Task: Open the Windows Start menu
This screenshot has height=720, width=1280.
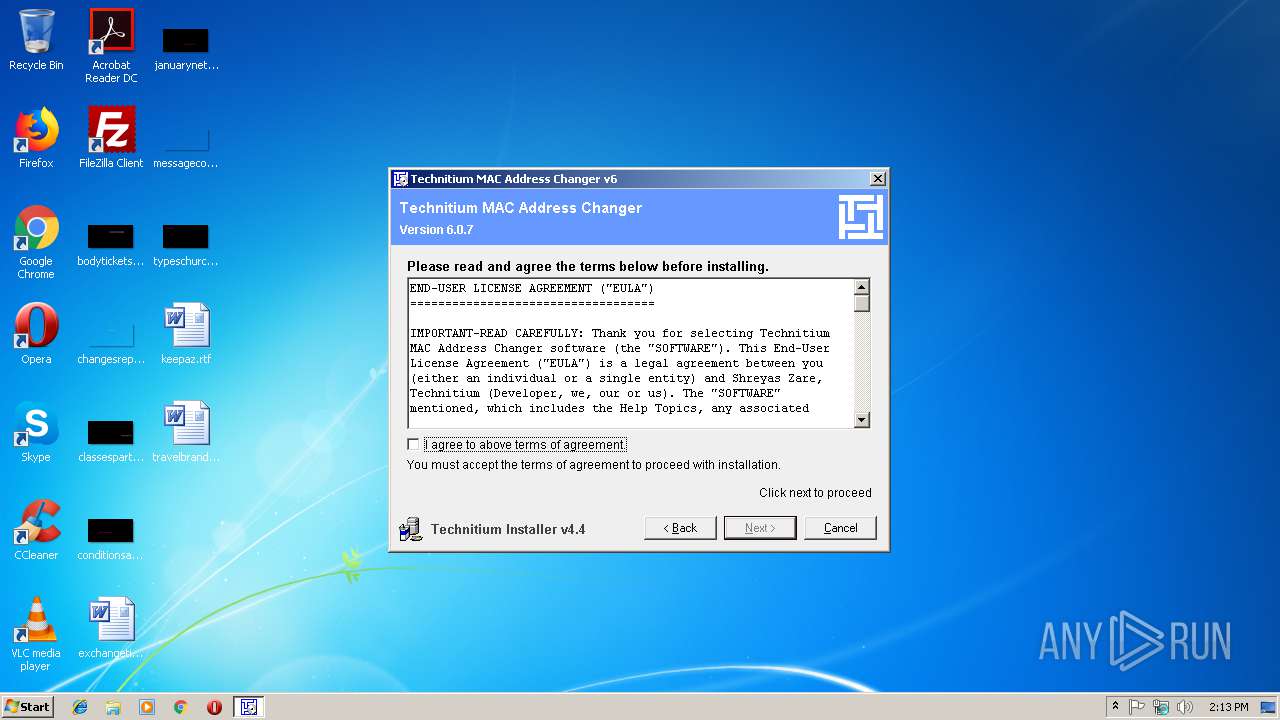Action: (27, 706)
